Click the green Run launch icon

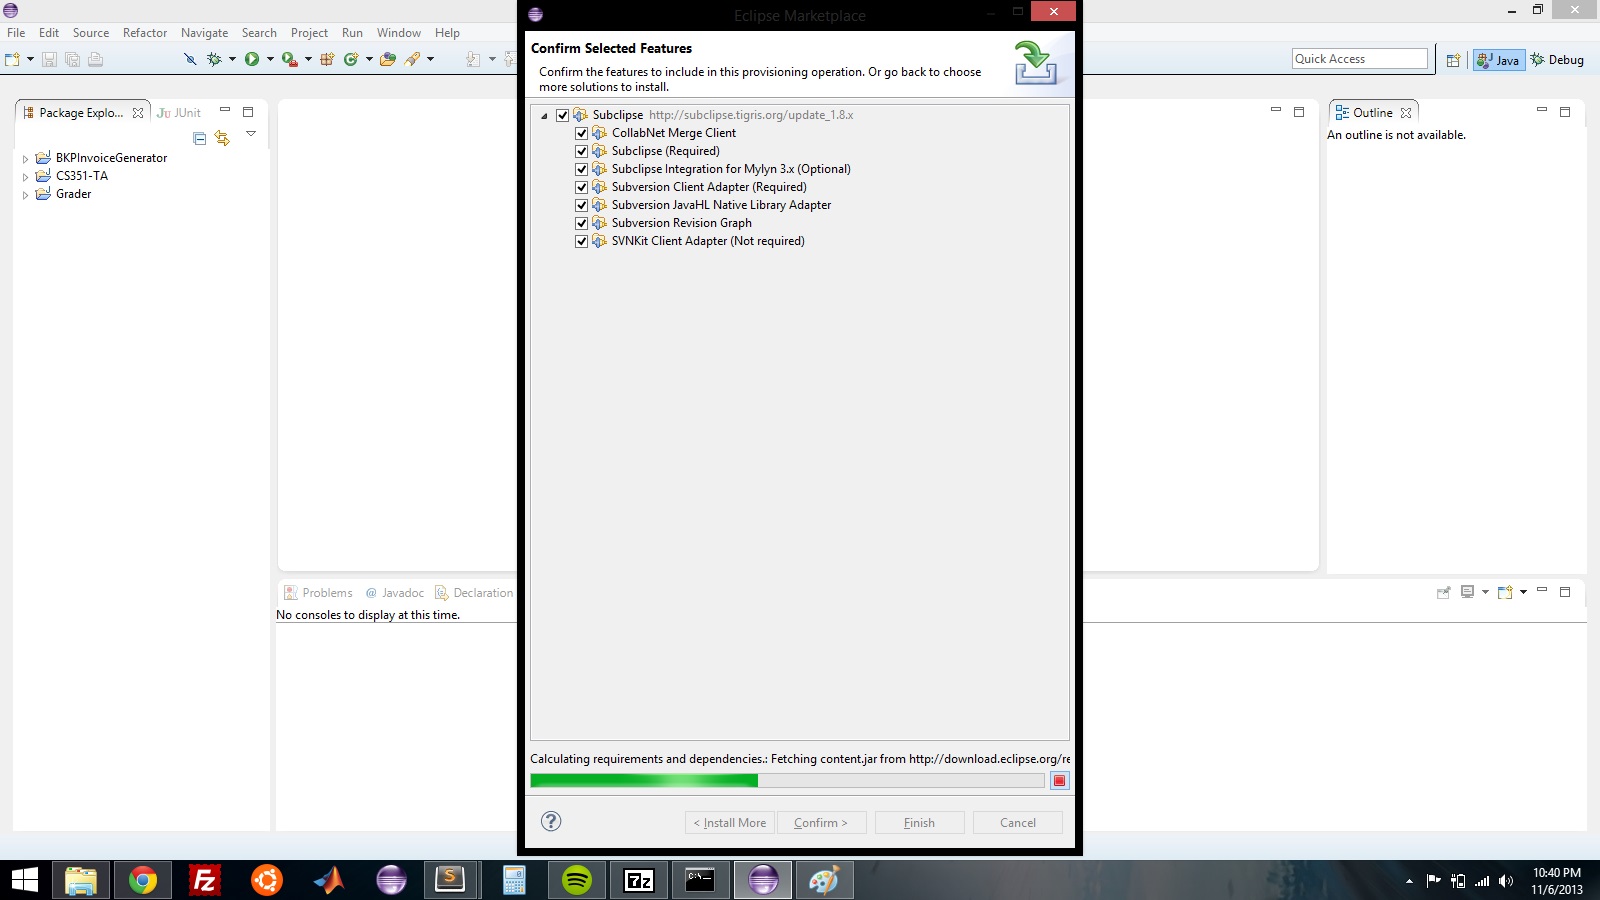[252, 59]
